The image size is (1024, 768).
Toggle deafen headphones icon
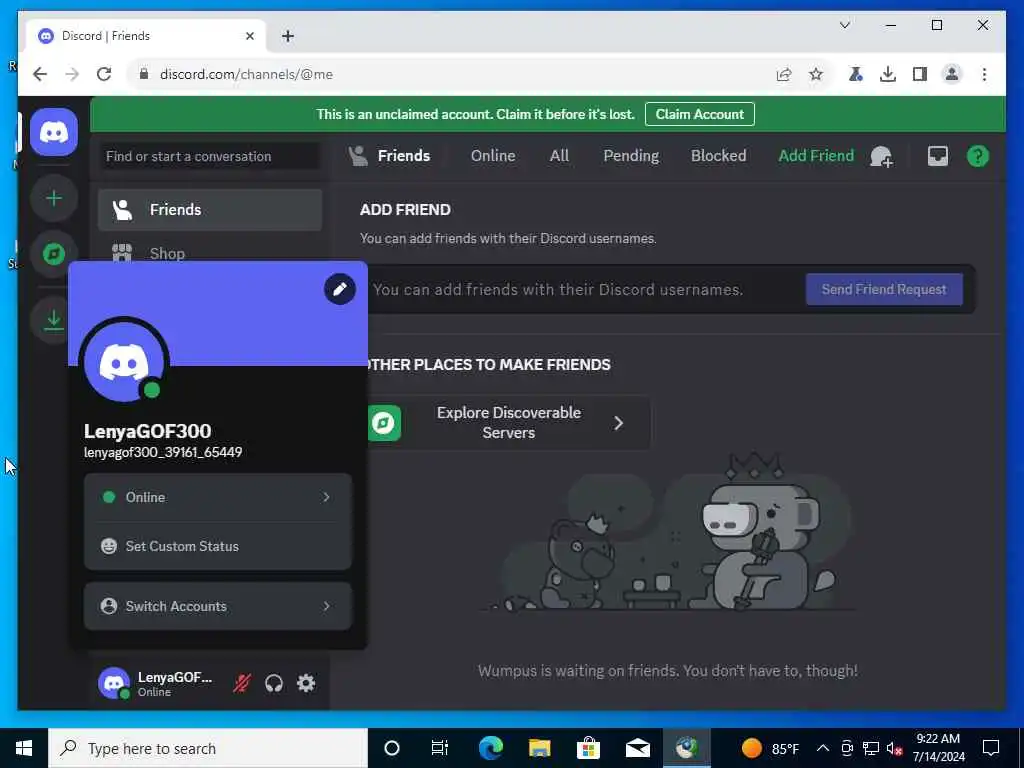[274, 683]
